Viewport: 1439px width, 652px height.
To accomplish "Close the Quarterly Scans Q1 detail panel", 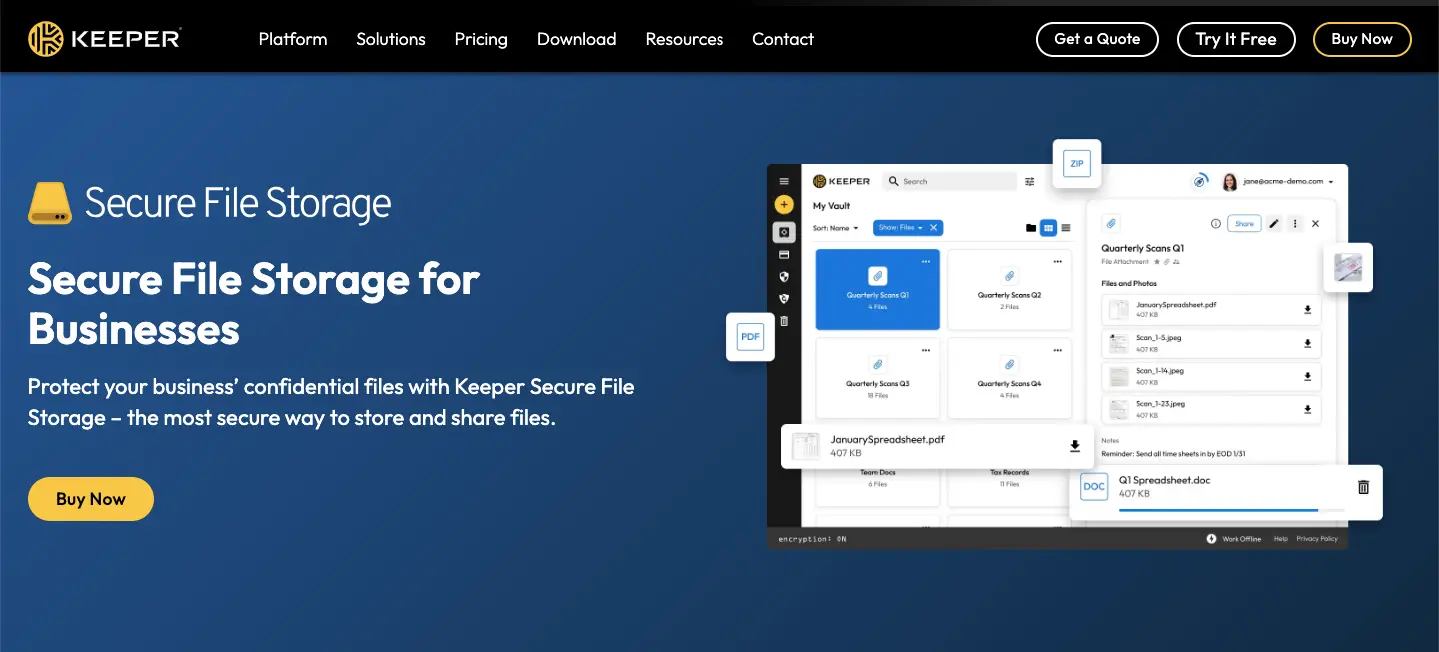I will coord(1316,224).
